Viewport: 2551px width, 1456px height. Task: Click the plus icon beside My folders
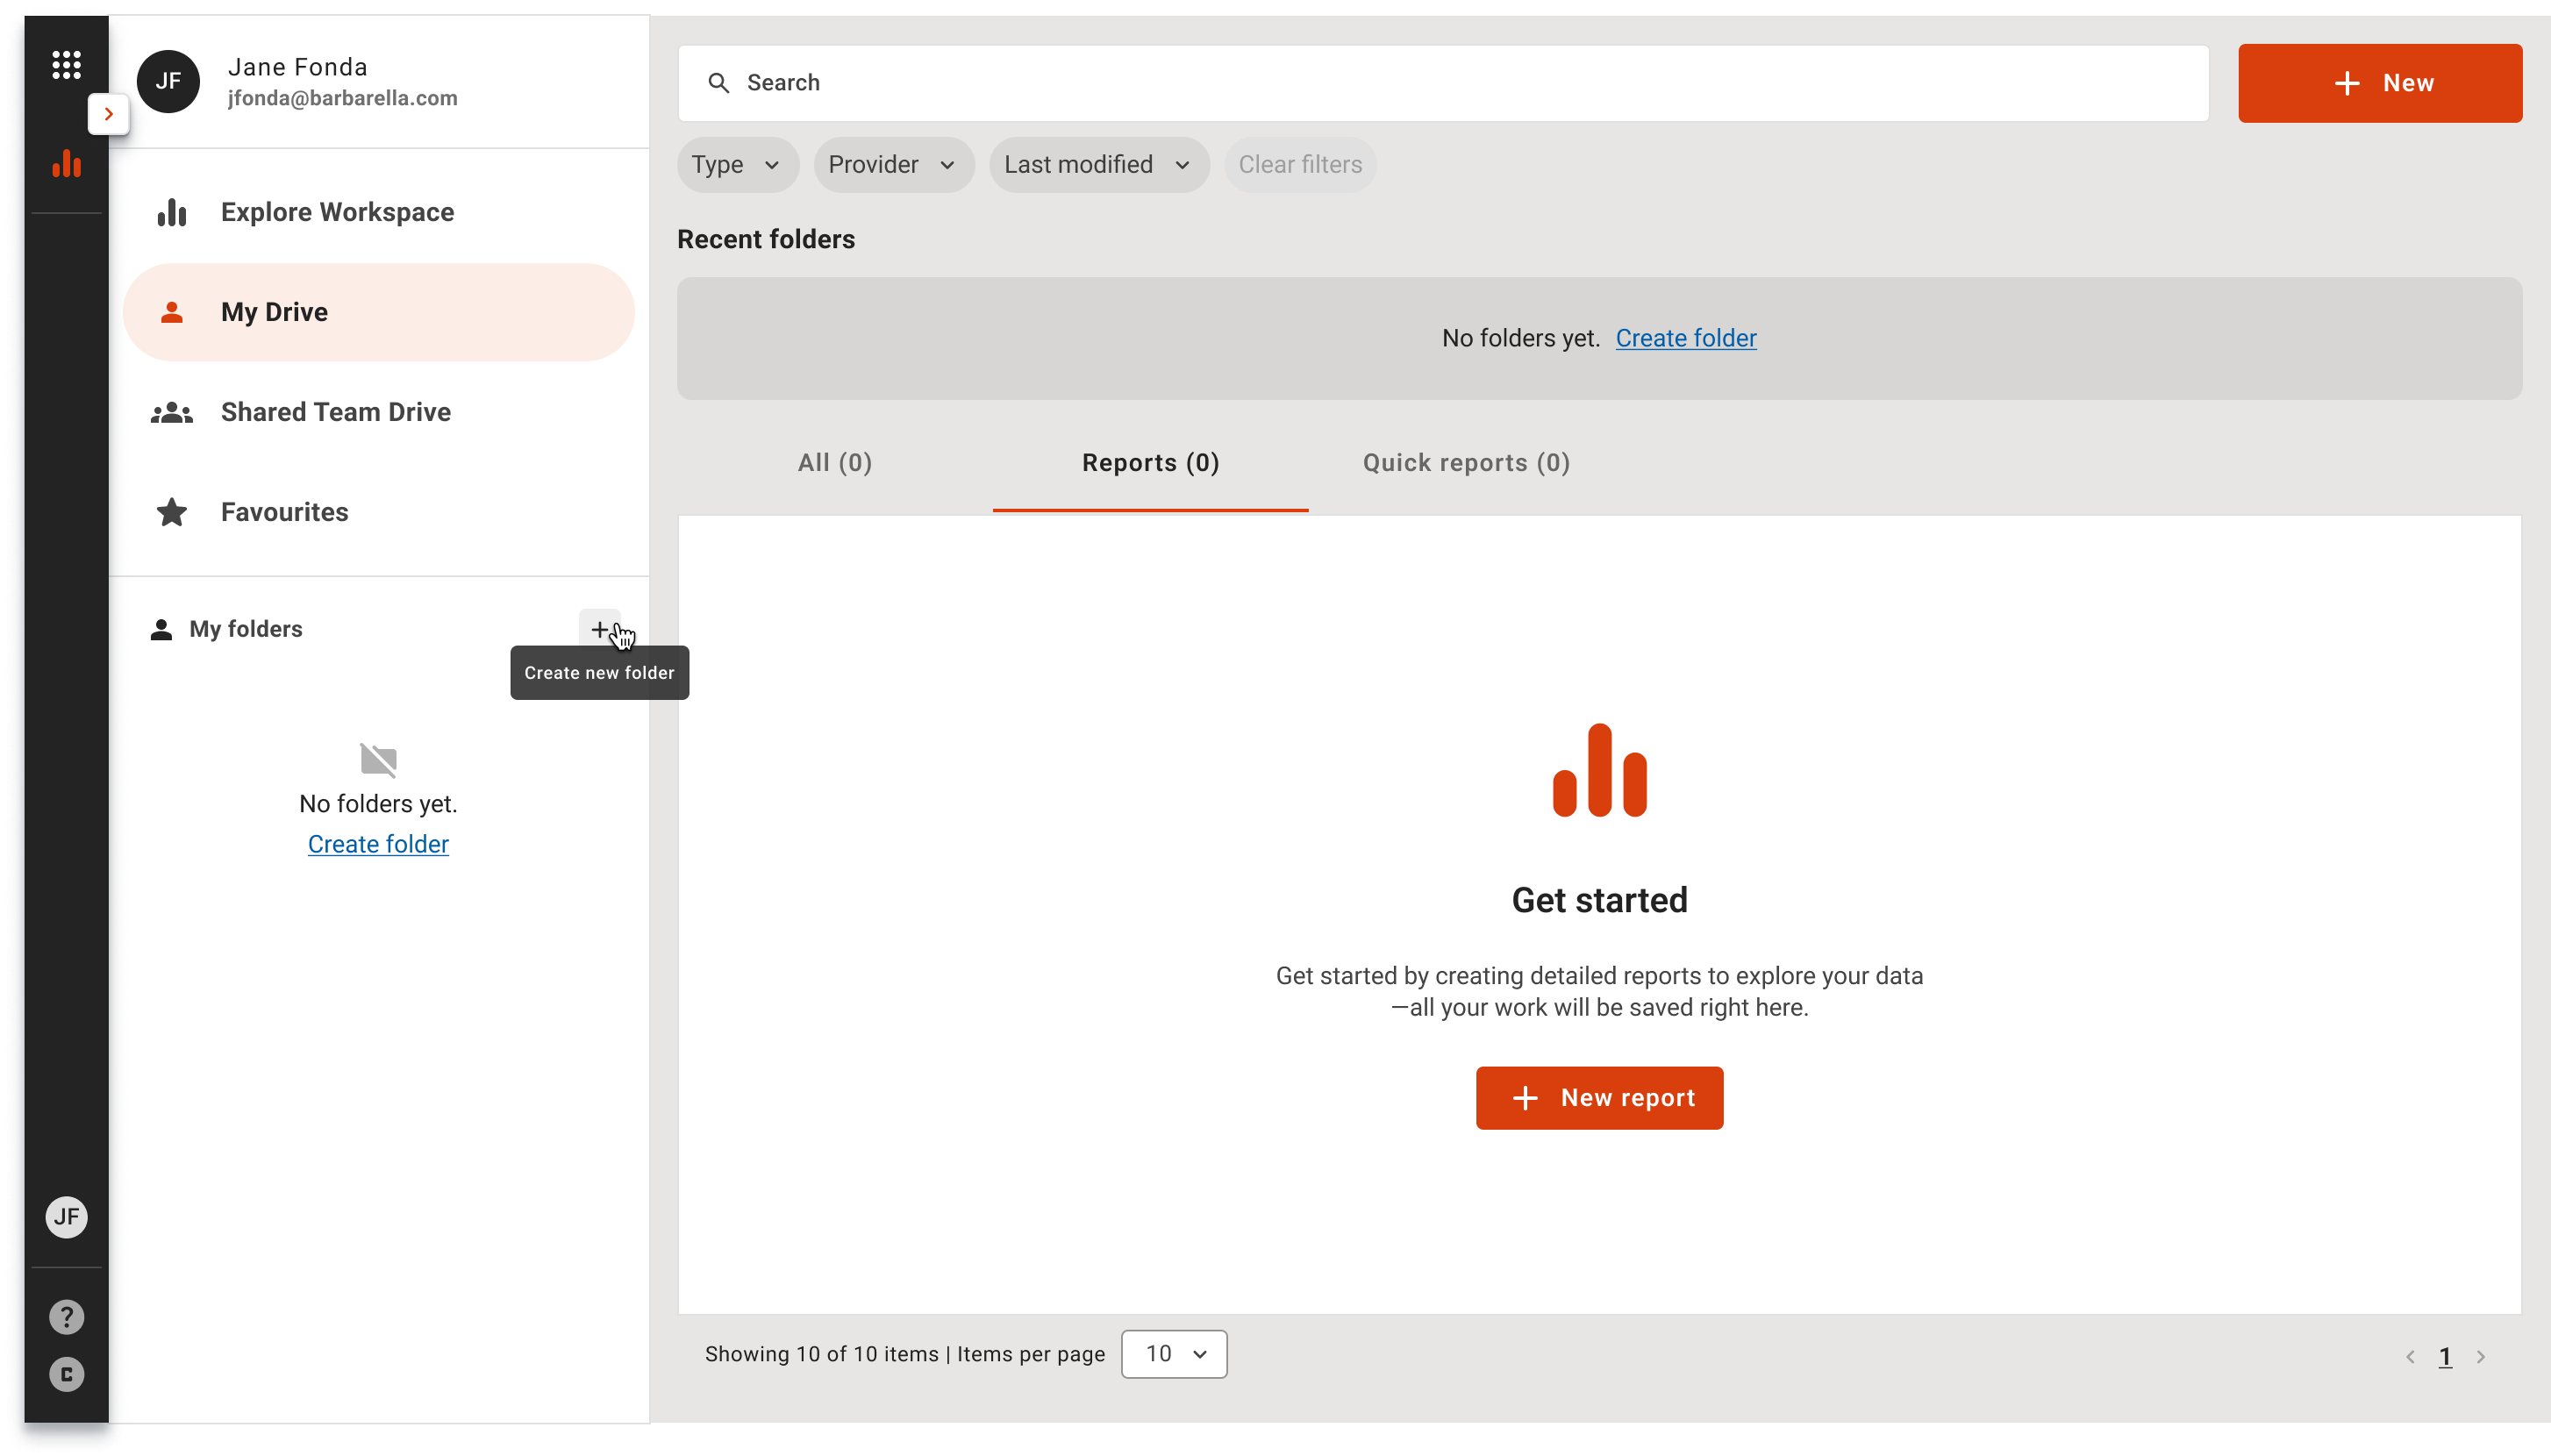pyautogui.click(x=599, y=629)
